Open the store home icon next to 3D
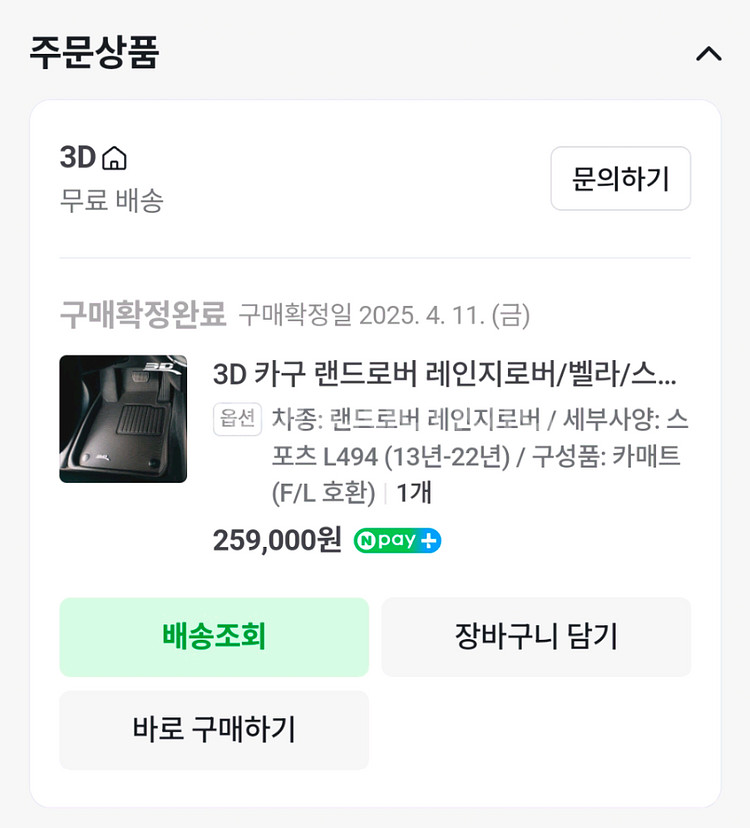This screenshot has width=750, height=828. pos(115,158)
